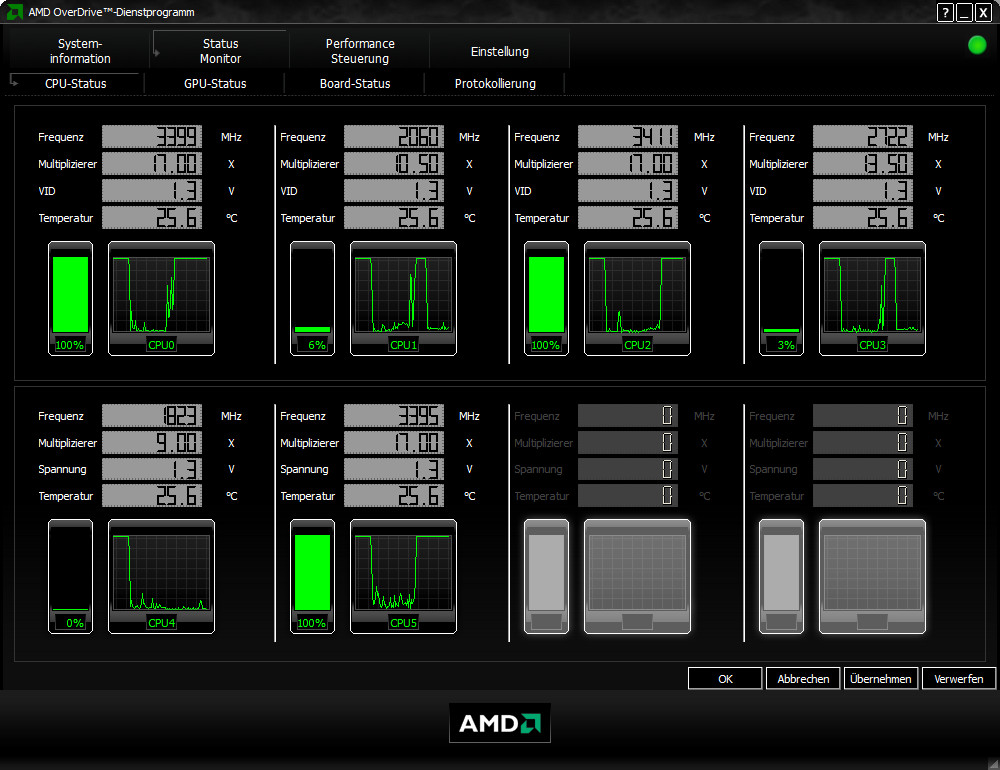
Task: Click the CPU5 Temperatur value field
Action: pos(393,496)
